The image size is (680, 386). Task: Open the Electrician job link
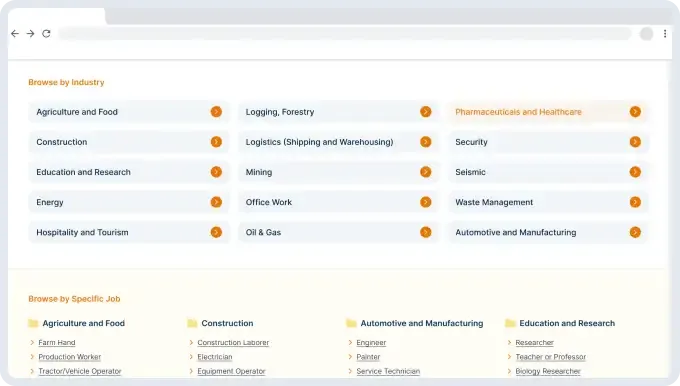coord(215,357)
